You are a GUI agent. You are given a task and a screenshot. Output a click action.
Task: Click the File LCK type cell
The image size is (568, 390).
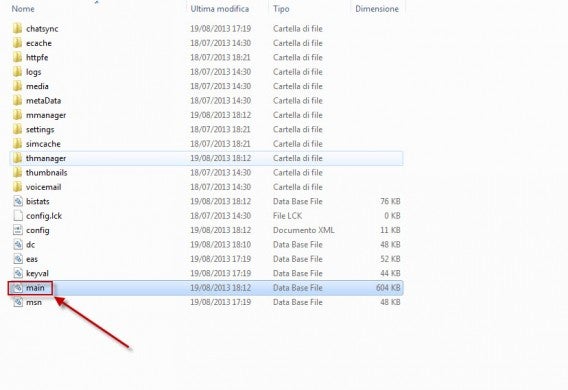tap(287, 216)
